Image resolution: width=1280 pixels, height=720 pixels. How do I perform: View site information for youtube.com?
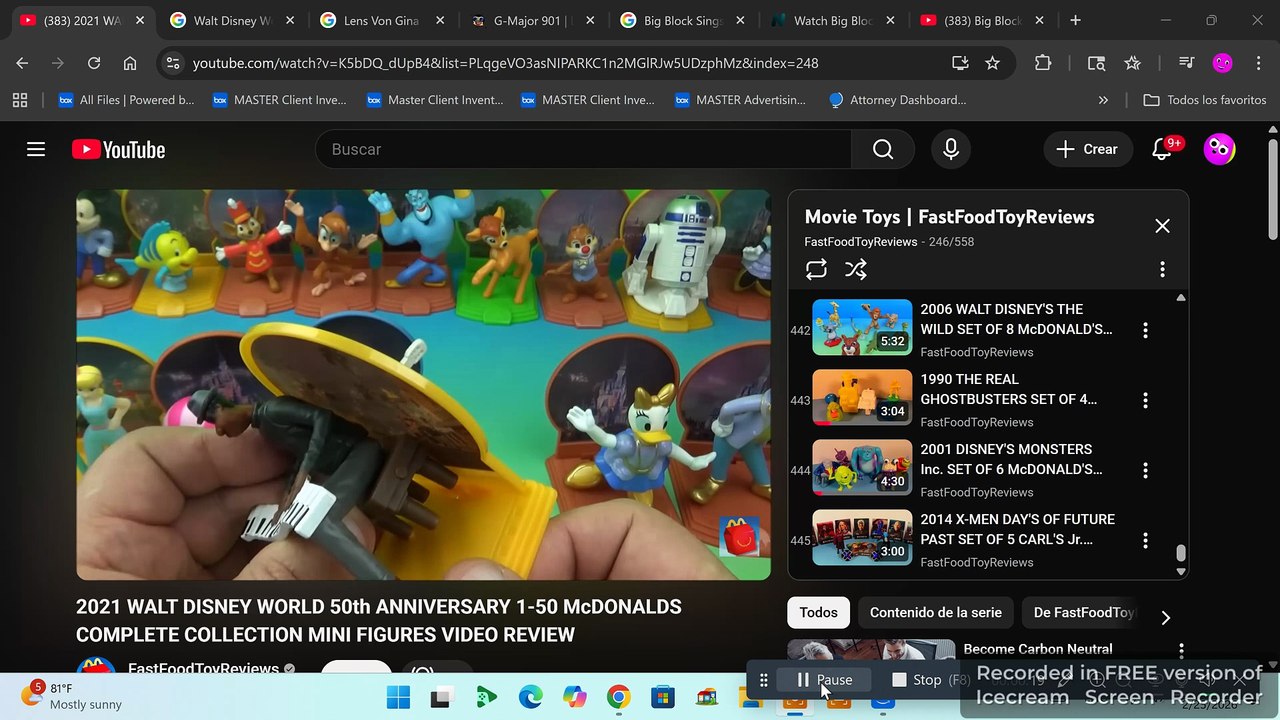click(173, 63)
